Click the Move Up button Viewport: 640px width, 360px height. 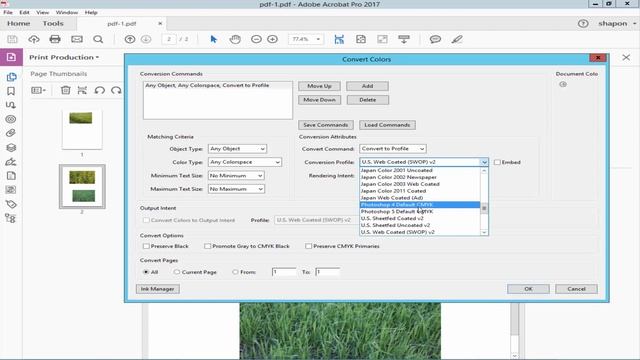(319, 86)
